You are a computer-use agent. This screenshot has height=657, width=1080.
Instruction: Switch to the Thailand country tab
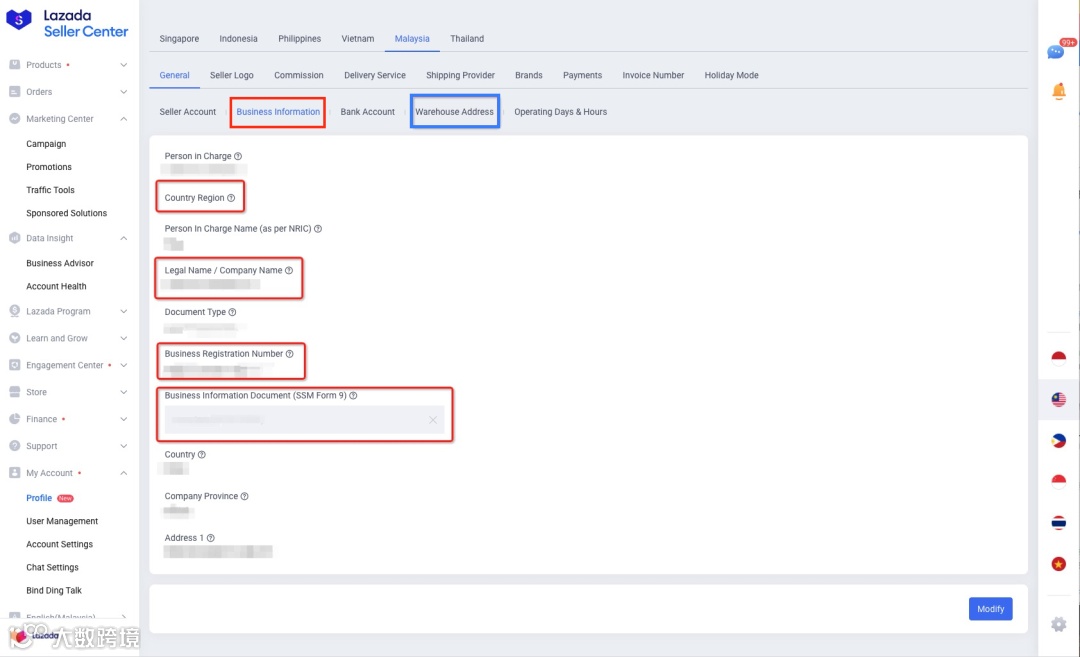click(x=467, y=39)
